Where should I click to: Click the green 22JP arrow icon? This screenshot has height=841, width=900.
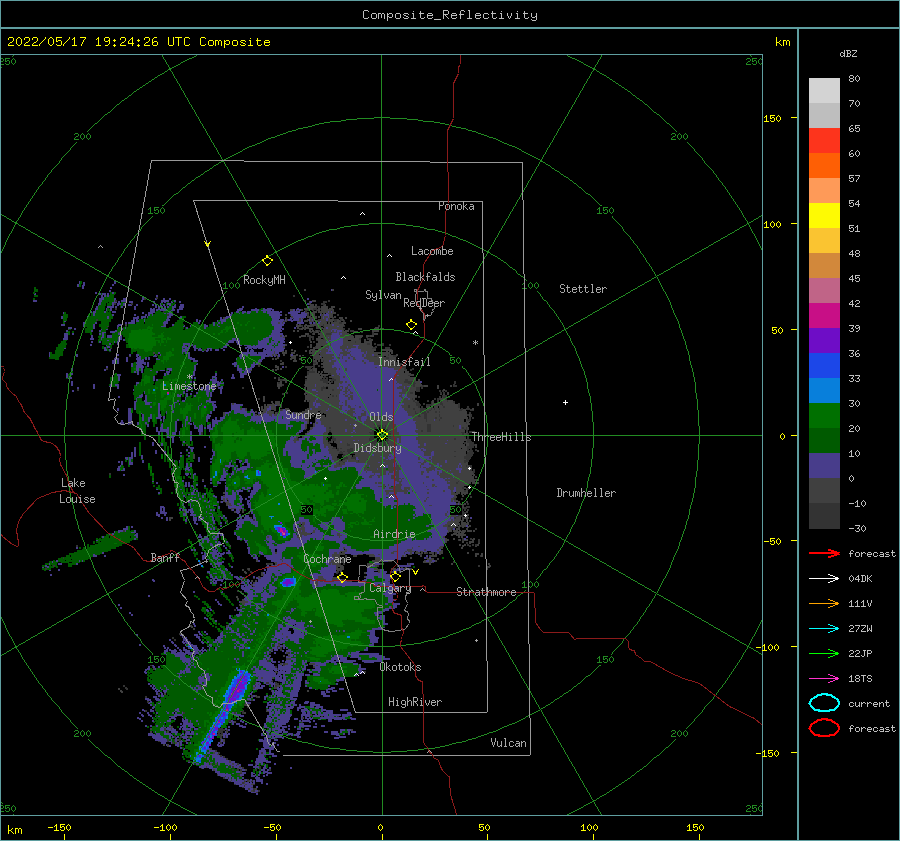[824, 653]
